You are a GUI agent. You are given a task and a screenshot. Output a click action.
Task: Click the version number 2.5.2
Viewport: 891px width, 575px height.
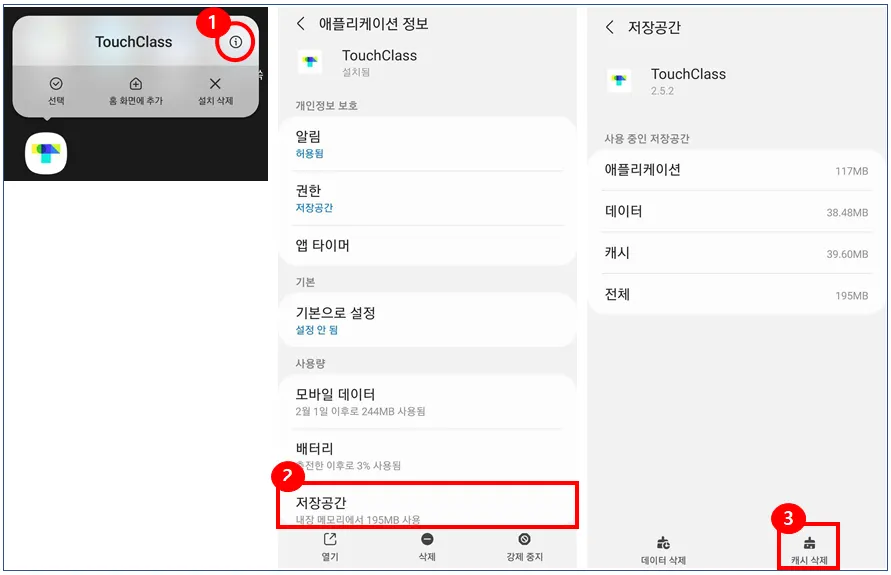click(x=662, y=91)
